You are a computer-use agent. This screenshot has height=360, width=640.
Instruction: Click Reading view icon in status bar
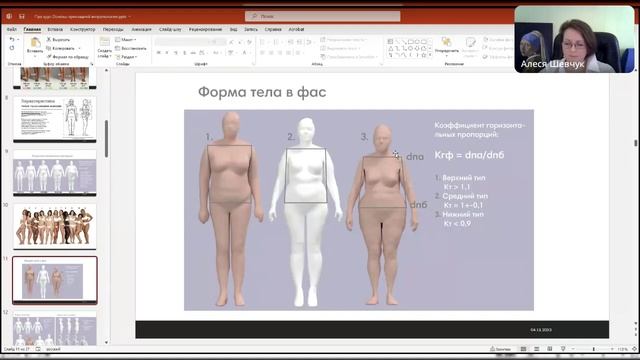(550, 349)
